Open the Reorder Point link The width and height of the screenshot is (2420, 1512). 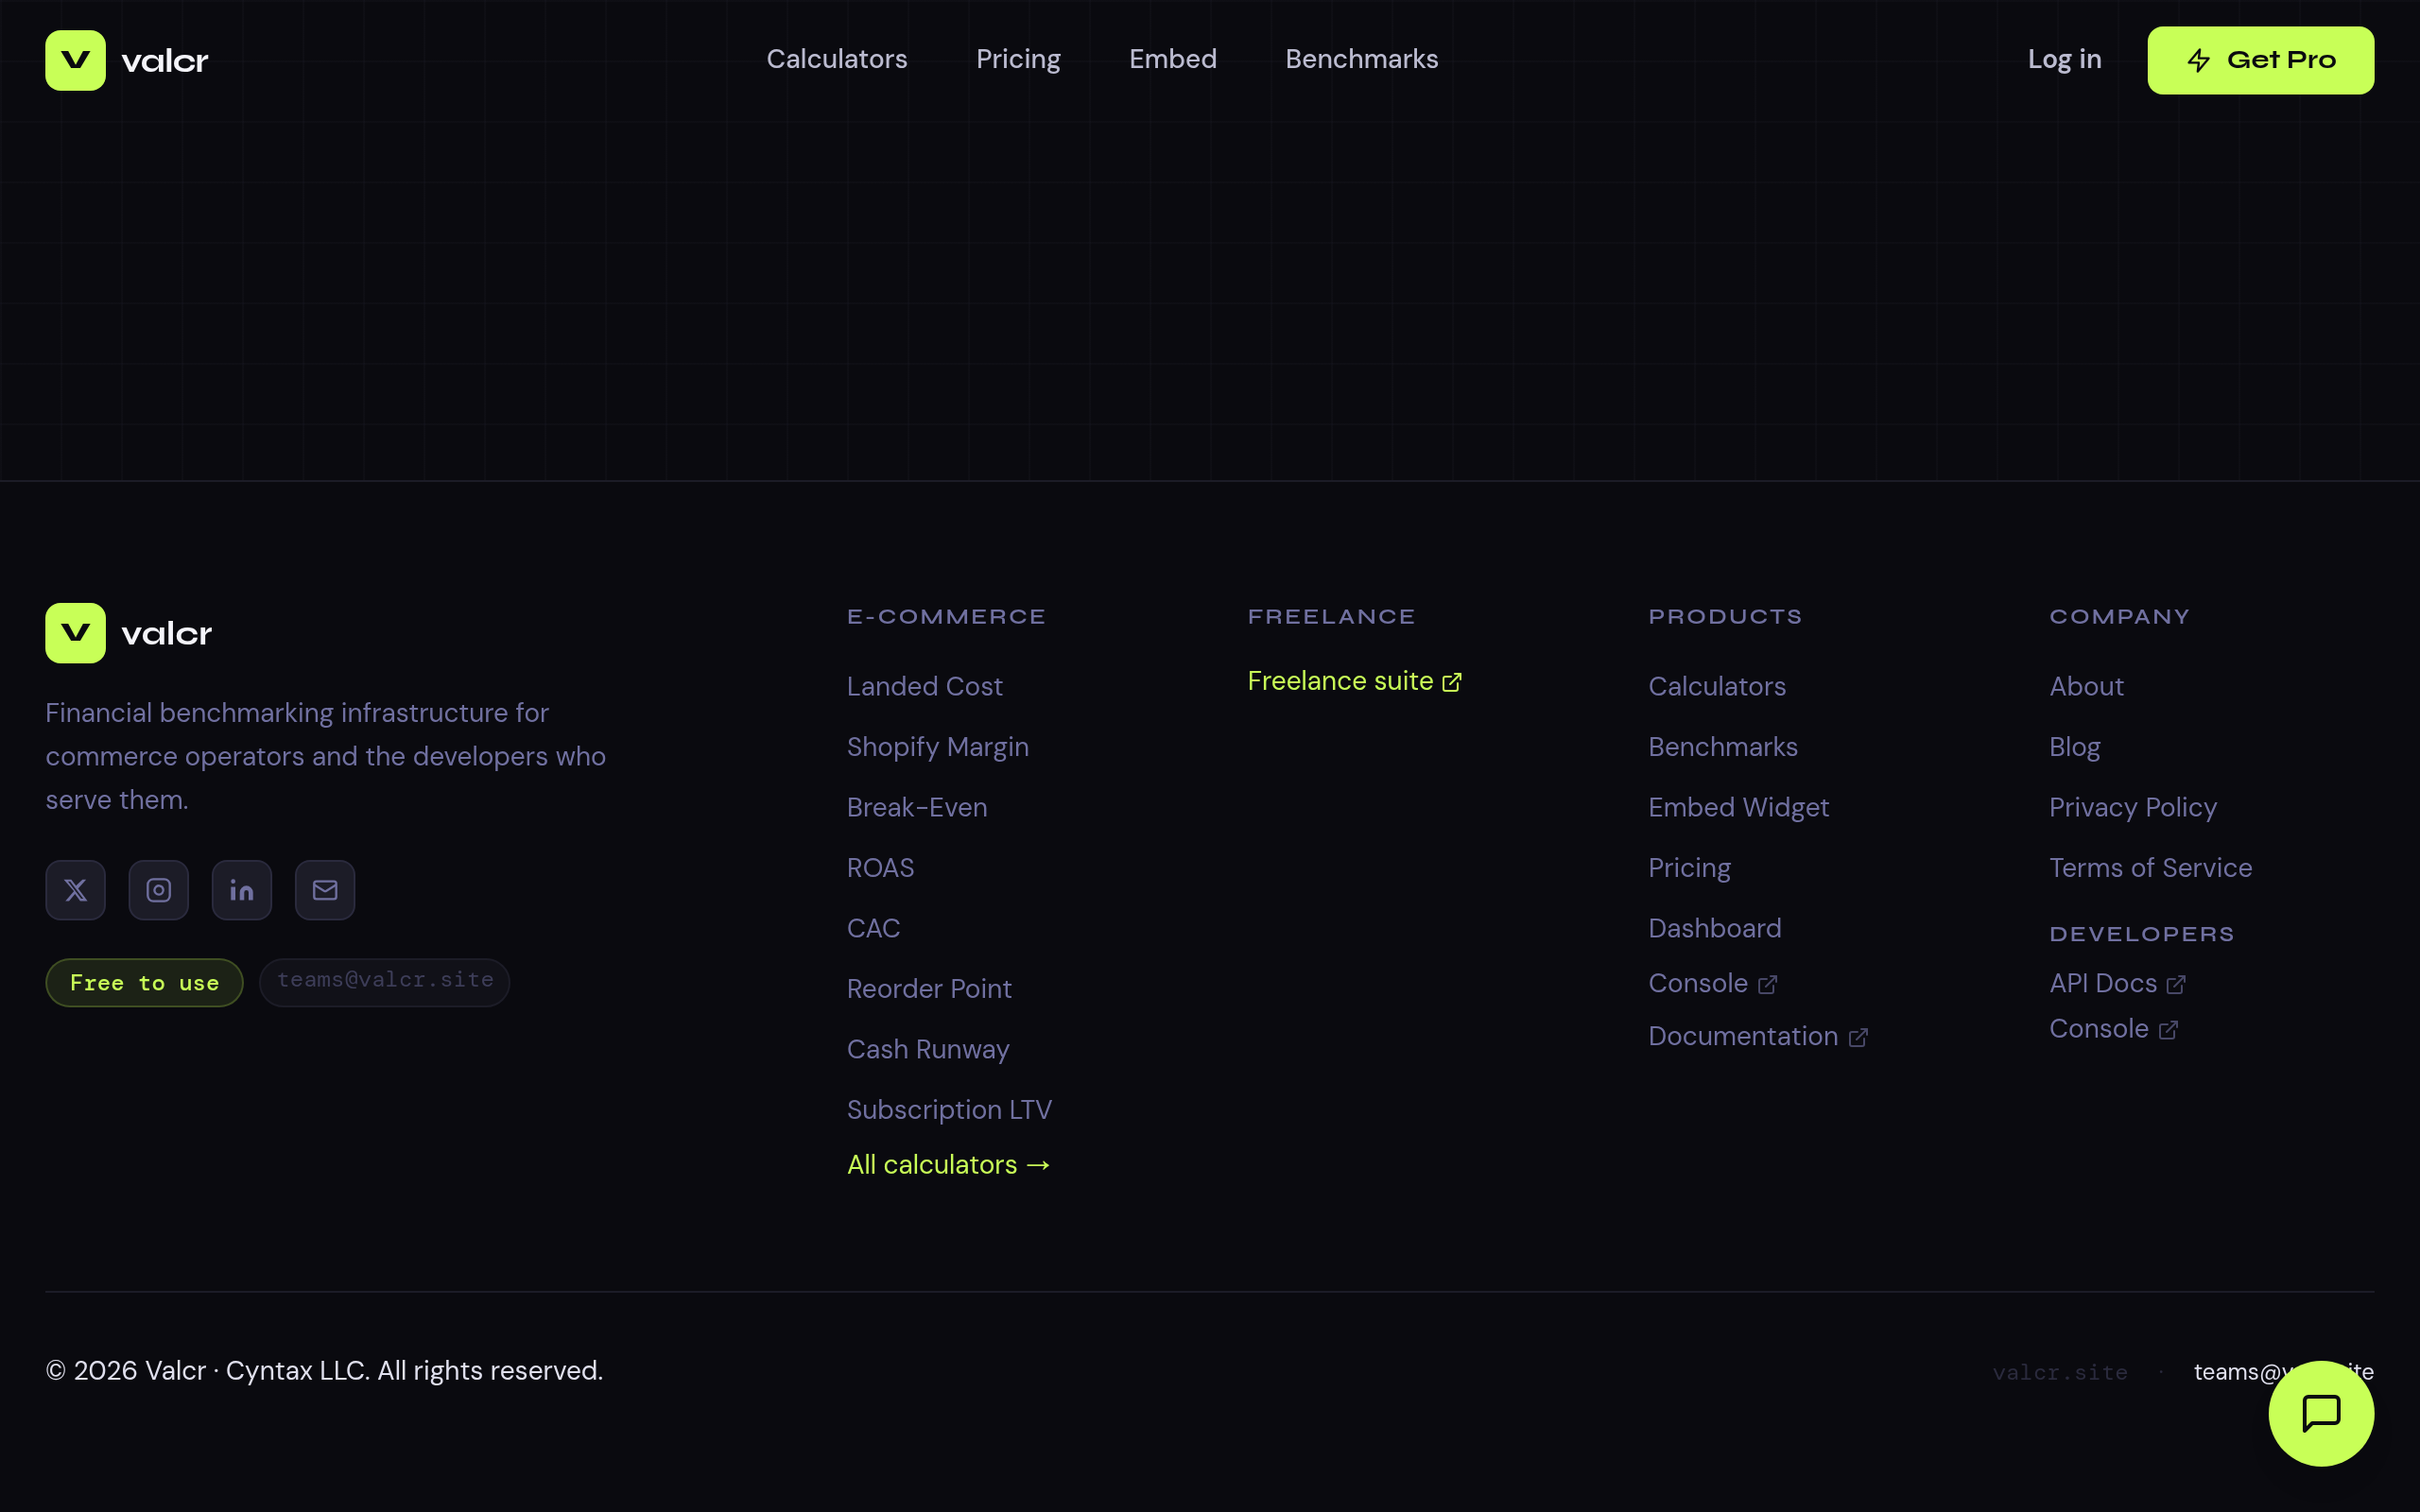click(929, 989)
